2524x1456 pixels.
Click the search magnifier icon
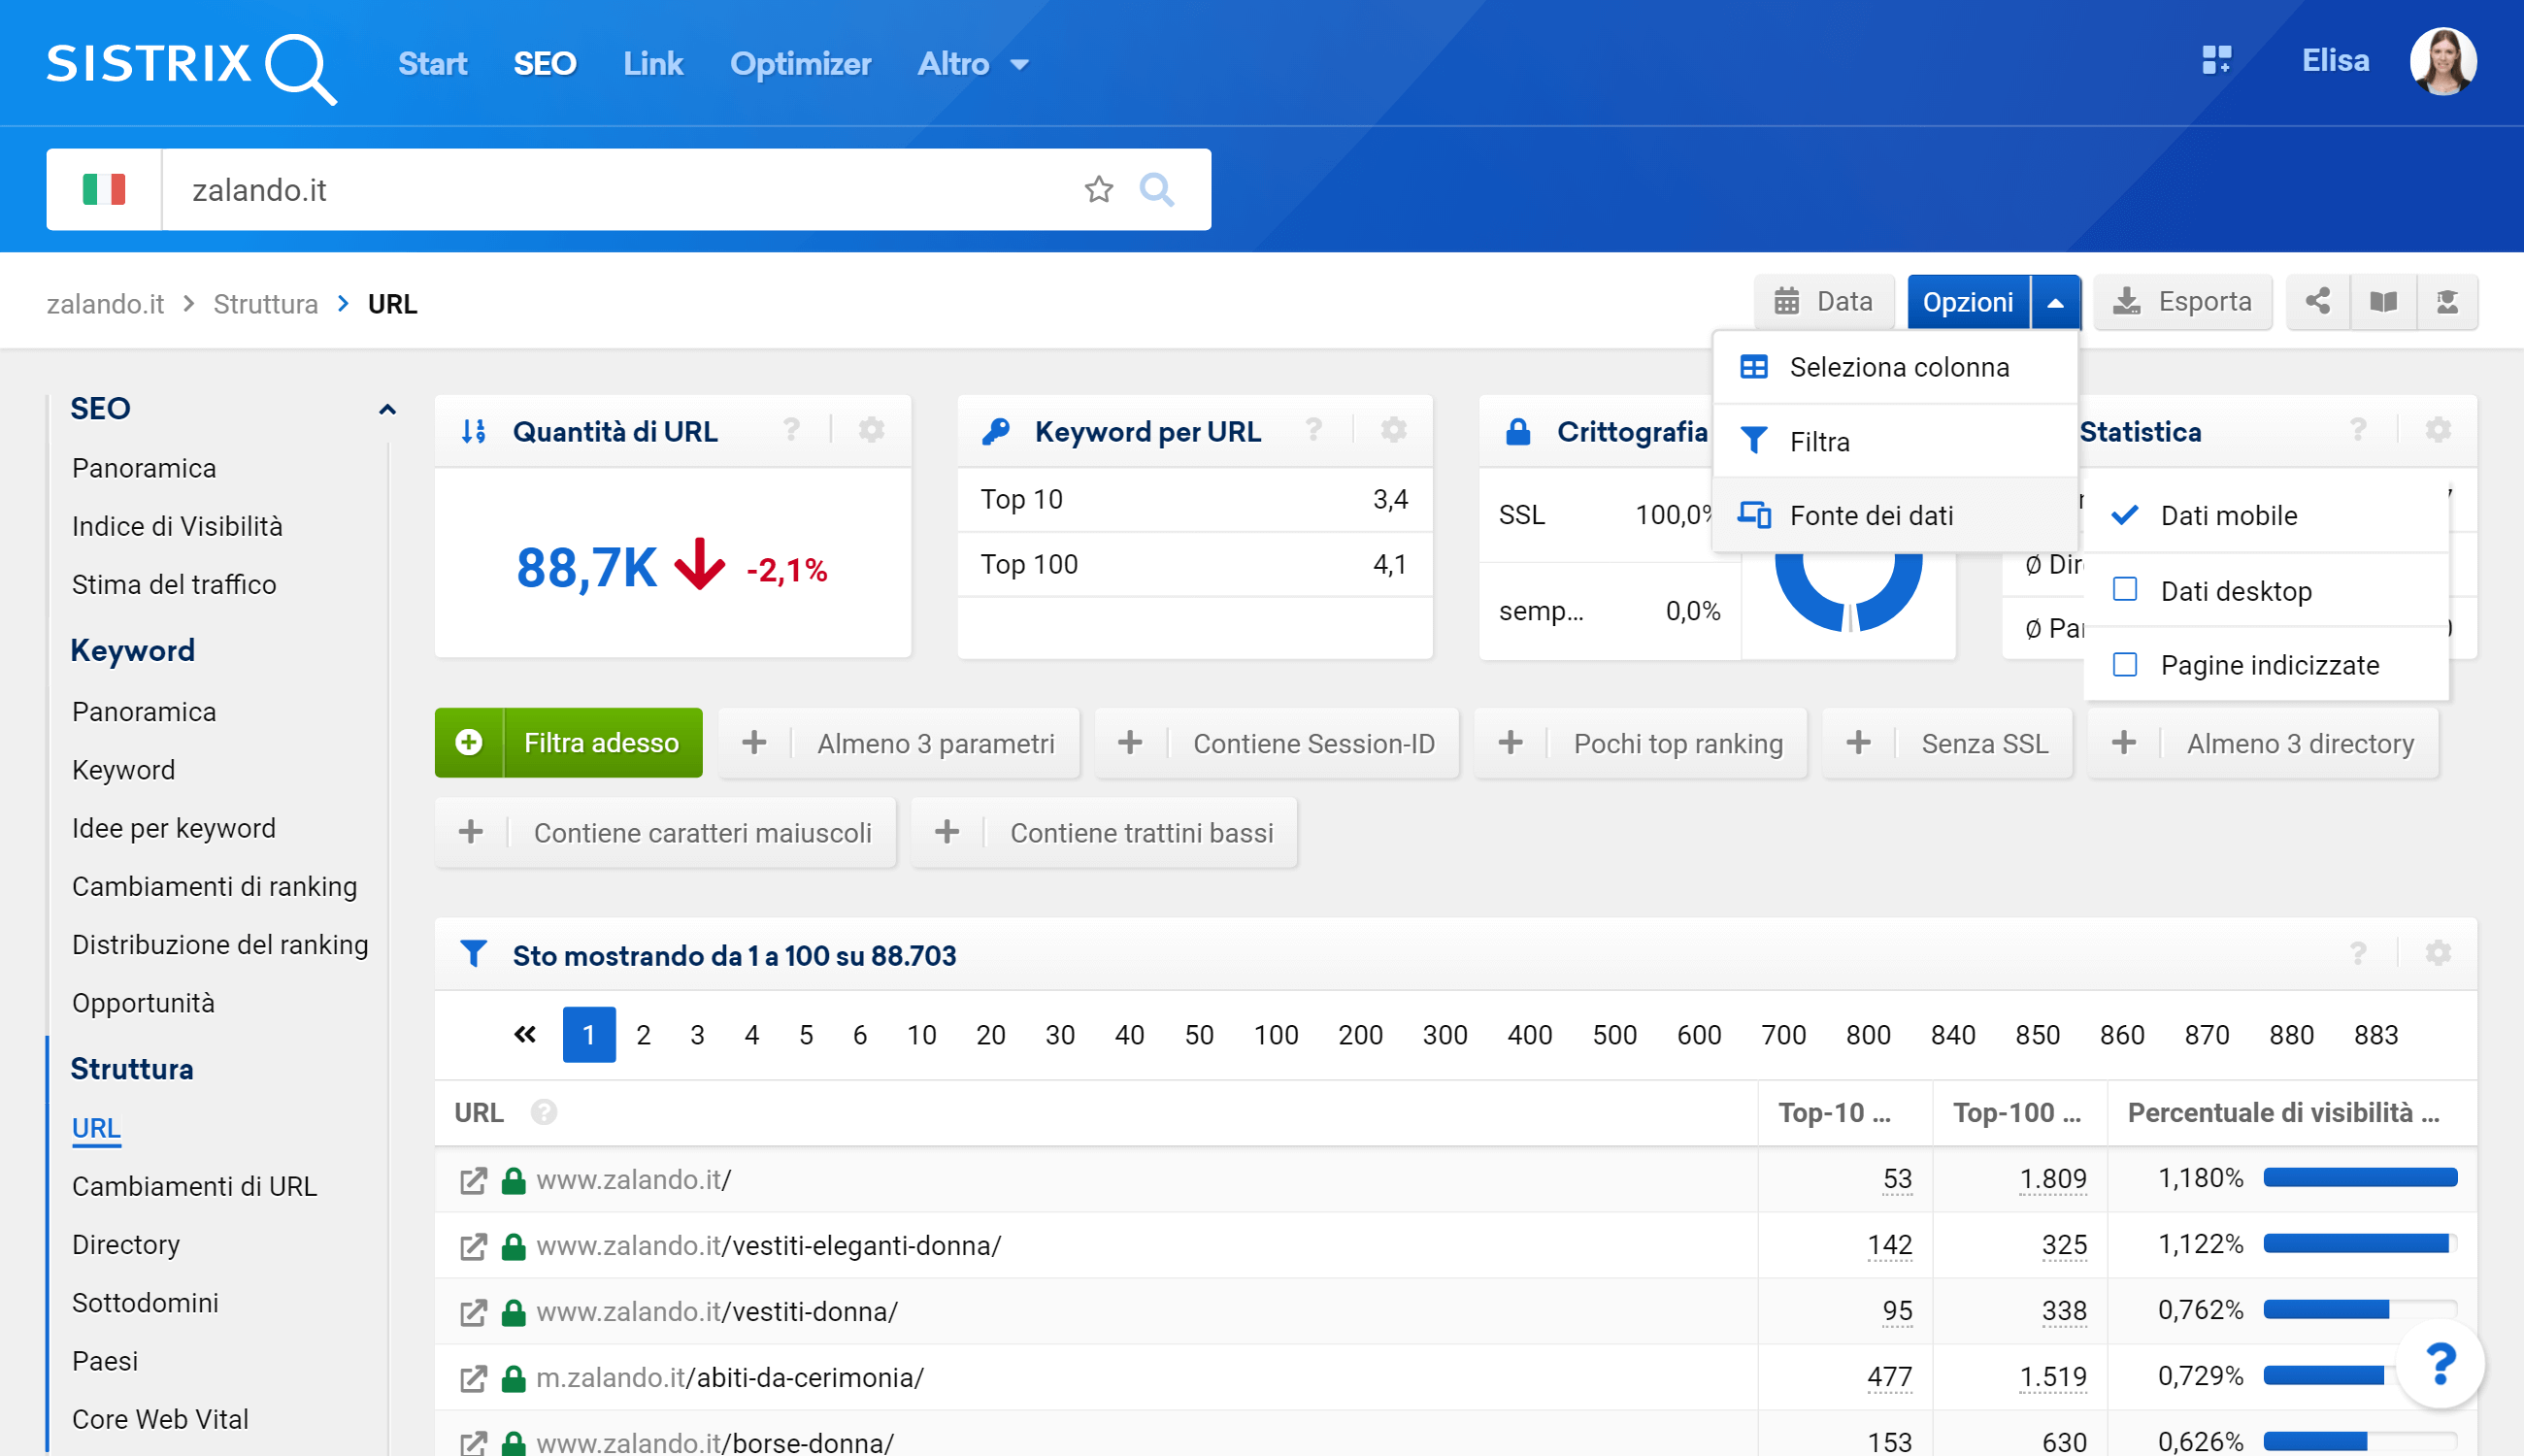coord(1156,189)
